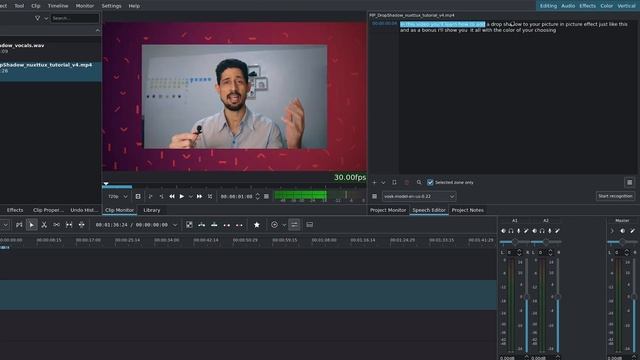Image resolution: width=640 pixels, height=360 pixels.
Task: Click the set zone in point icon
Action: (150, 197)
